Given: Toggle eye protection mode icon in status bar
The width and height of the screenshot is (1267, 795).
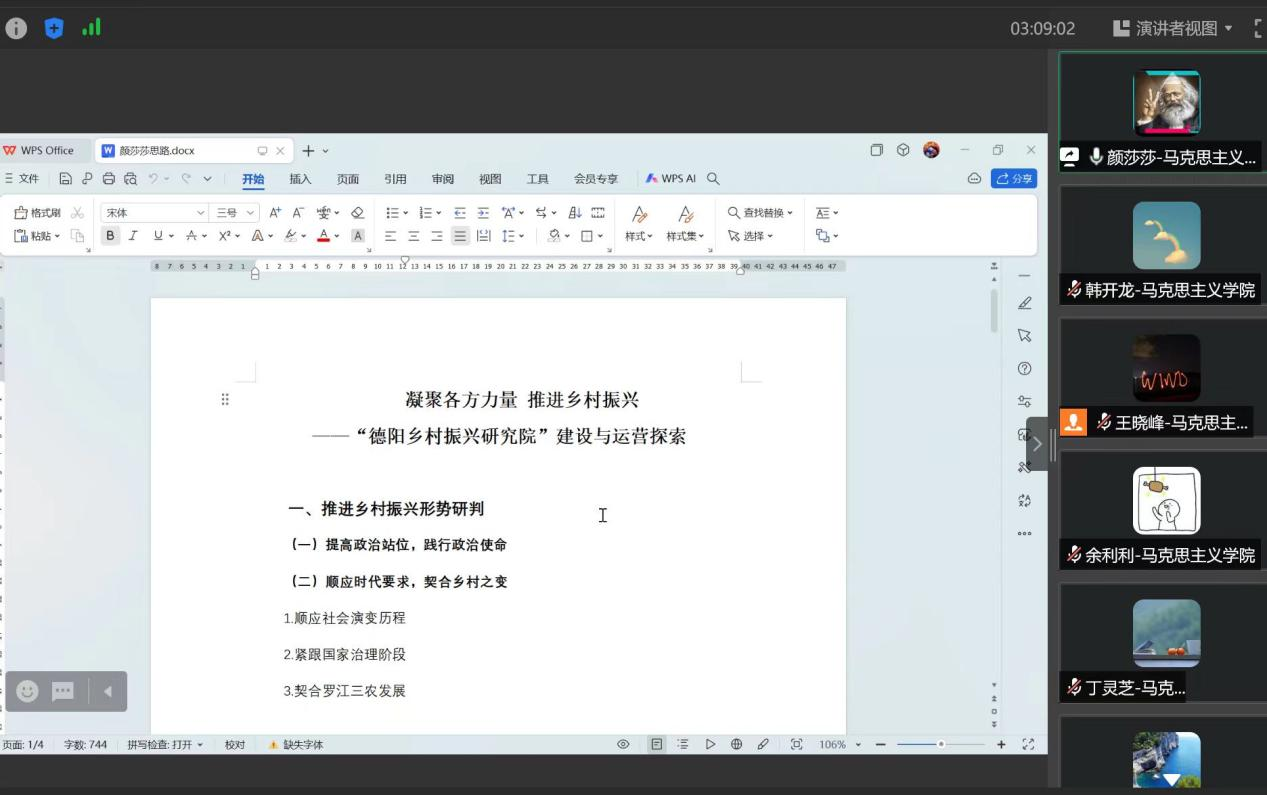Looking at the screenshot, I should pos(623,745).
